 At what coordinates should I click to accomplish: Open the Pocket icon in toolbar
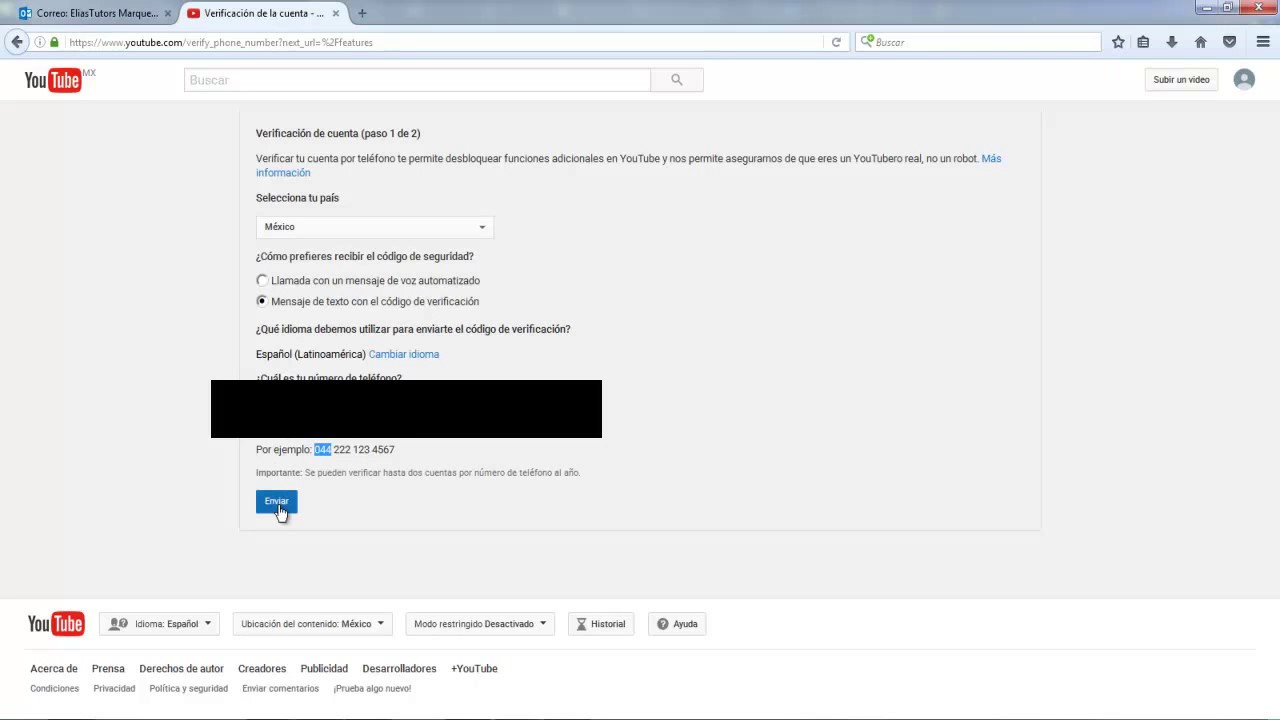[1230, 42]
